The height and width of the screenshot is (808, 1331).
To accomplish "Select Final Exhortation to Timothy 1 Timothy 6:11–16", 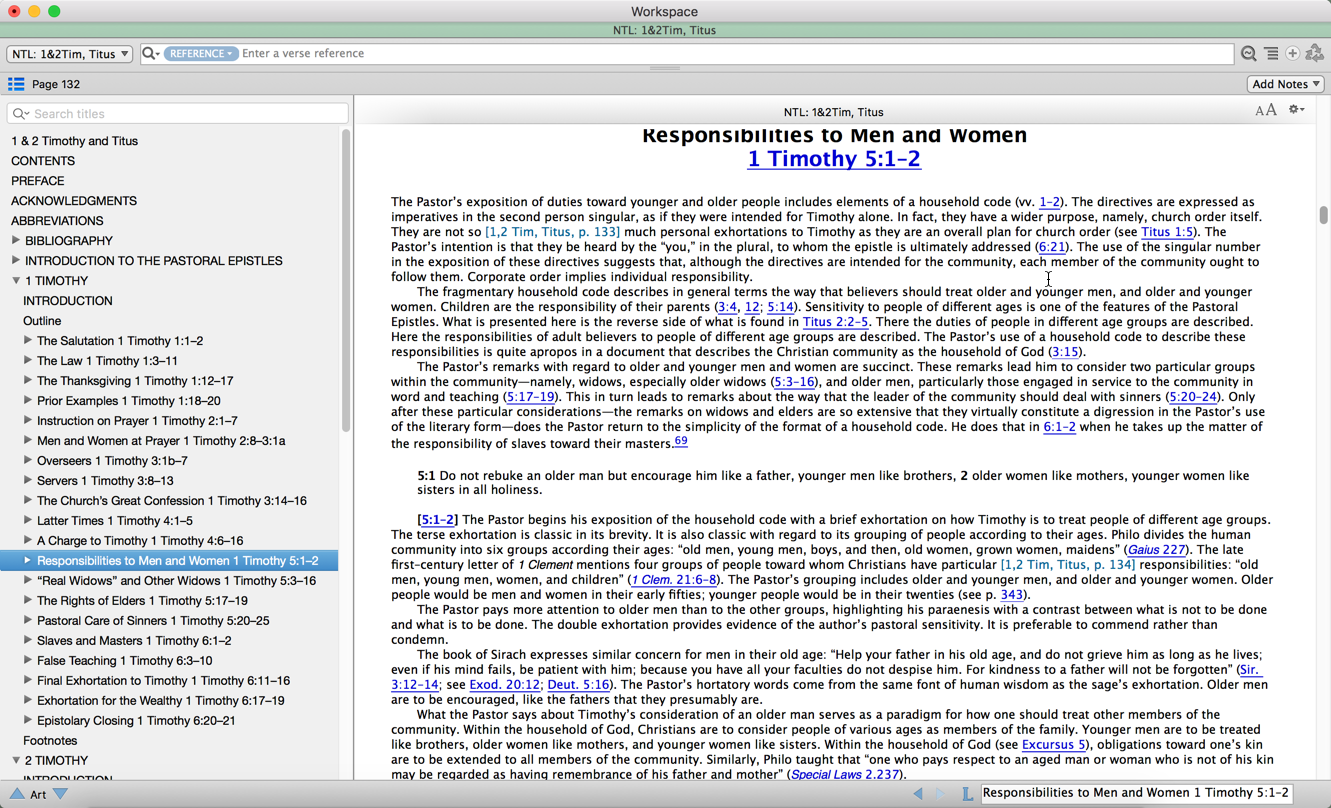I will pos(163,681).
